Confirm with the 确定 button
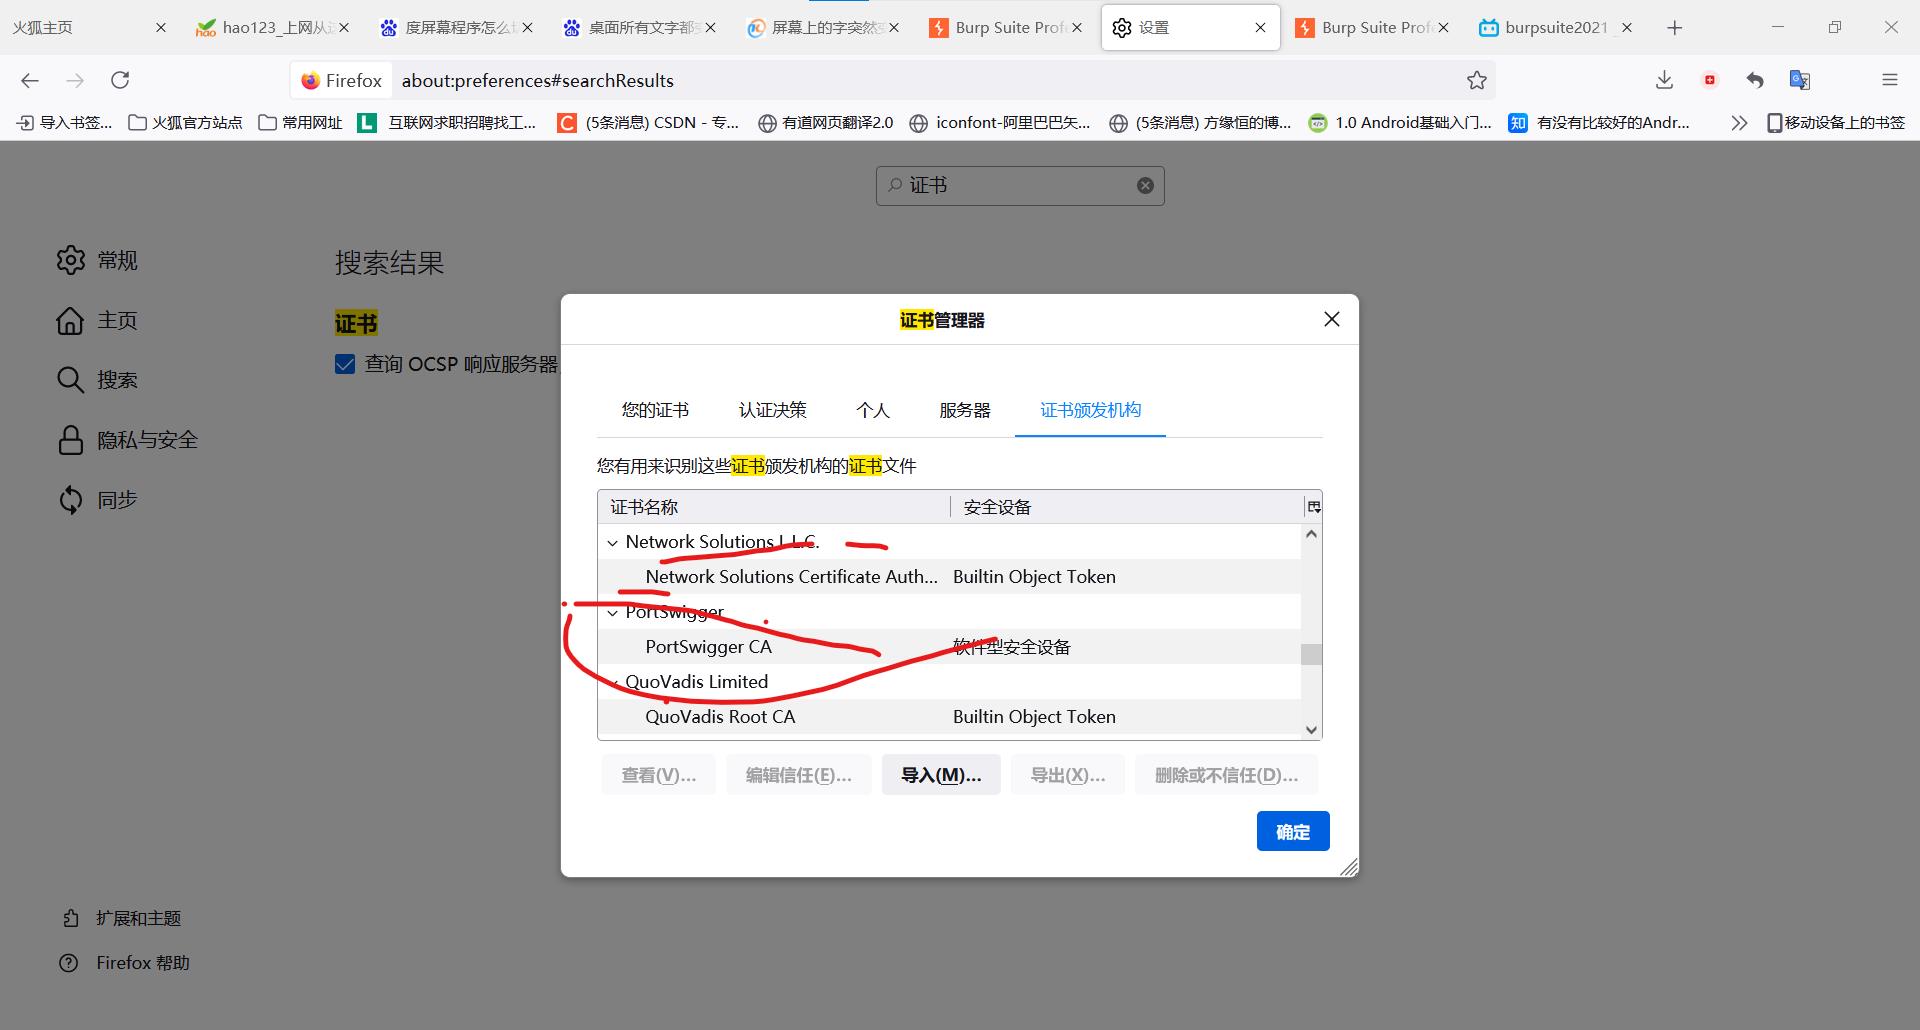The image size is (1920, 1030). point(1293,831)
